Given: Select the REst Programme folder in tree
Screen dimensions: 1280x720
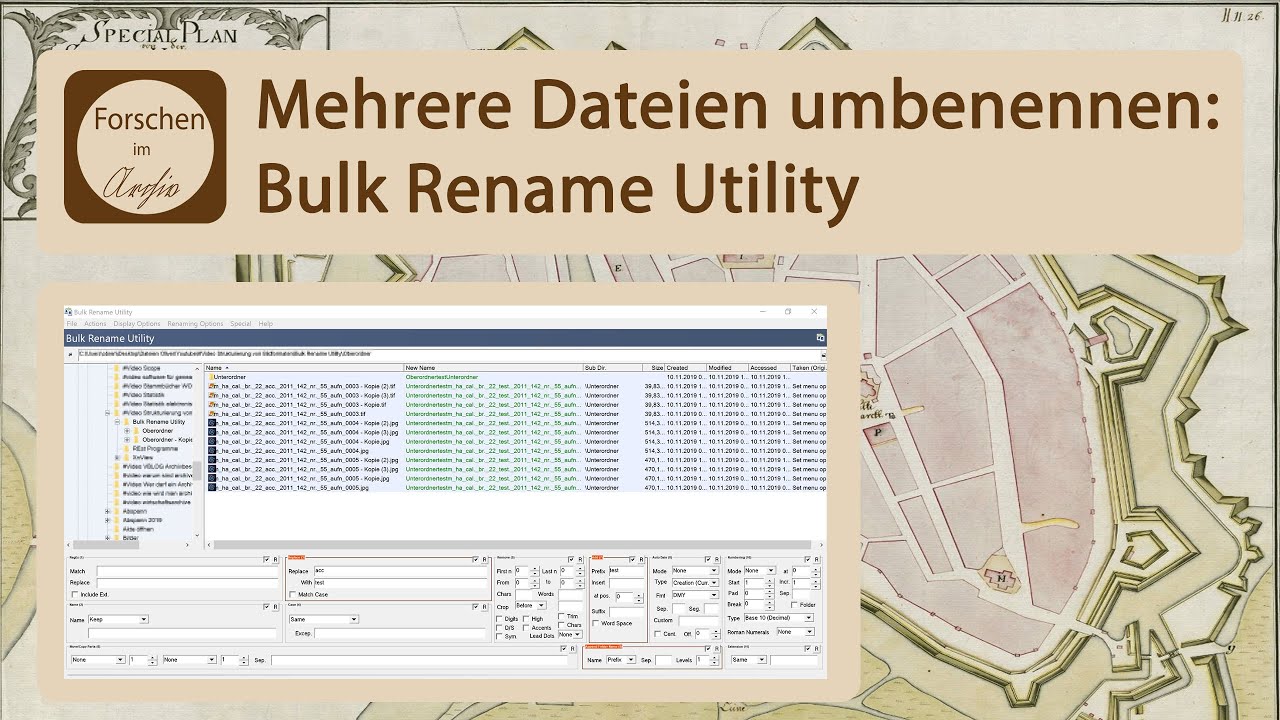Looking at the screenshot, I should [155, 449].
